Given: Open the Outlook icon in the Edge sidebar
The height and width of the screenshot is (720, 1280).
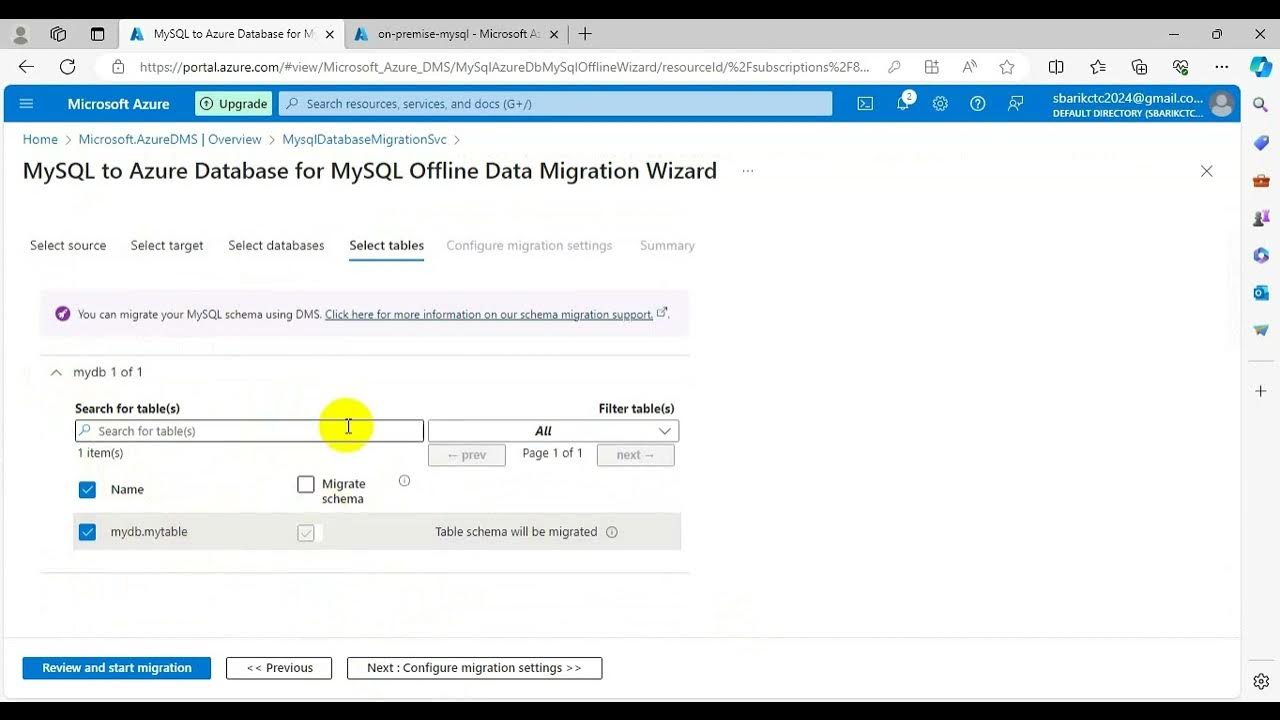Looking at the screenshot, I should [1261, 293].
